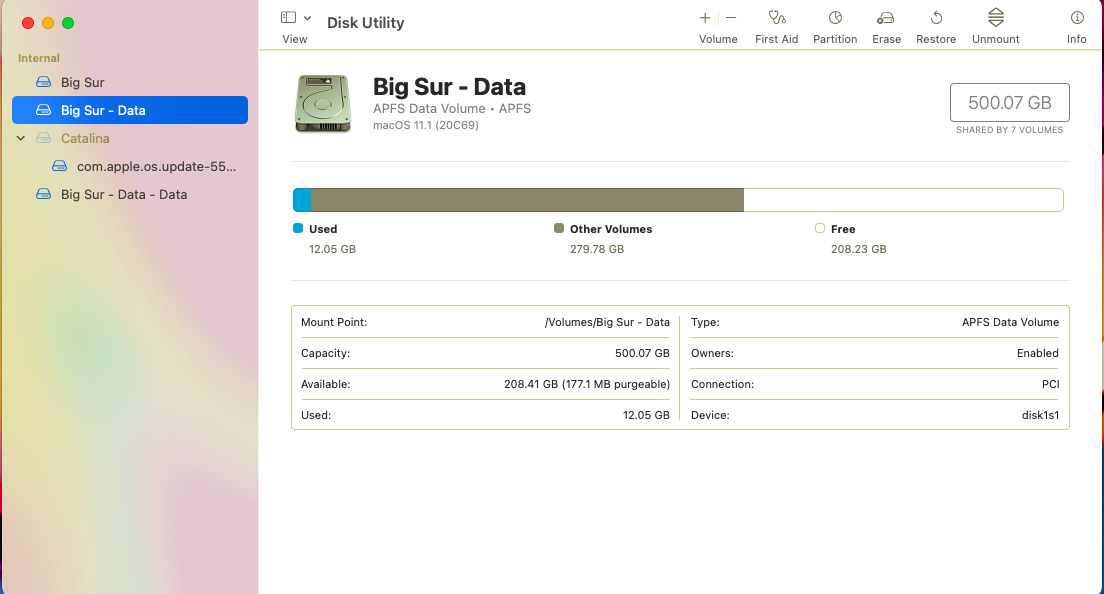
Task: Click the Restore arrow icon
Action: point(936,18)
